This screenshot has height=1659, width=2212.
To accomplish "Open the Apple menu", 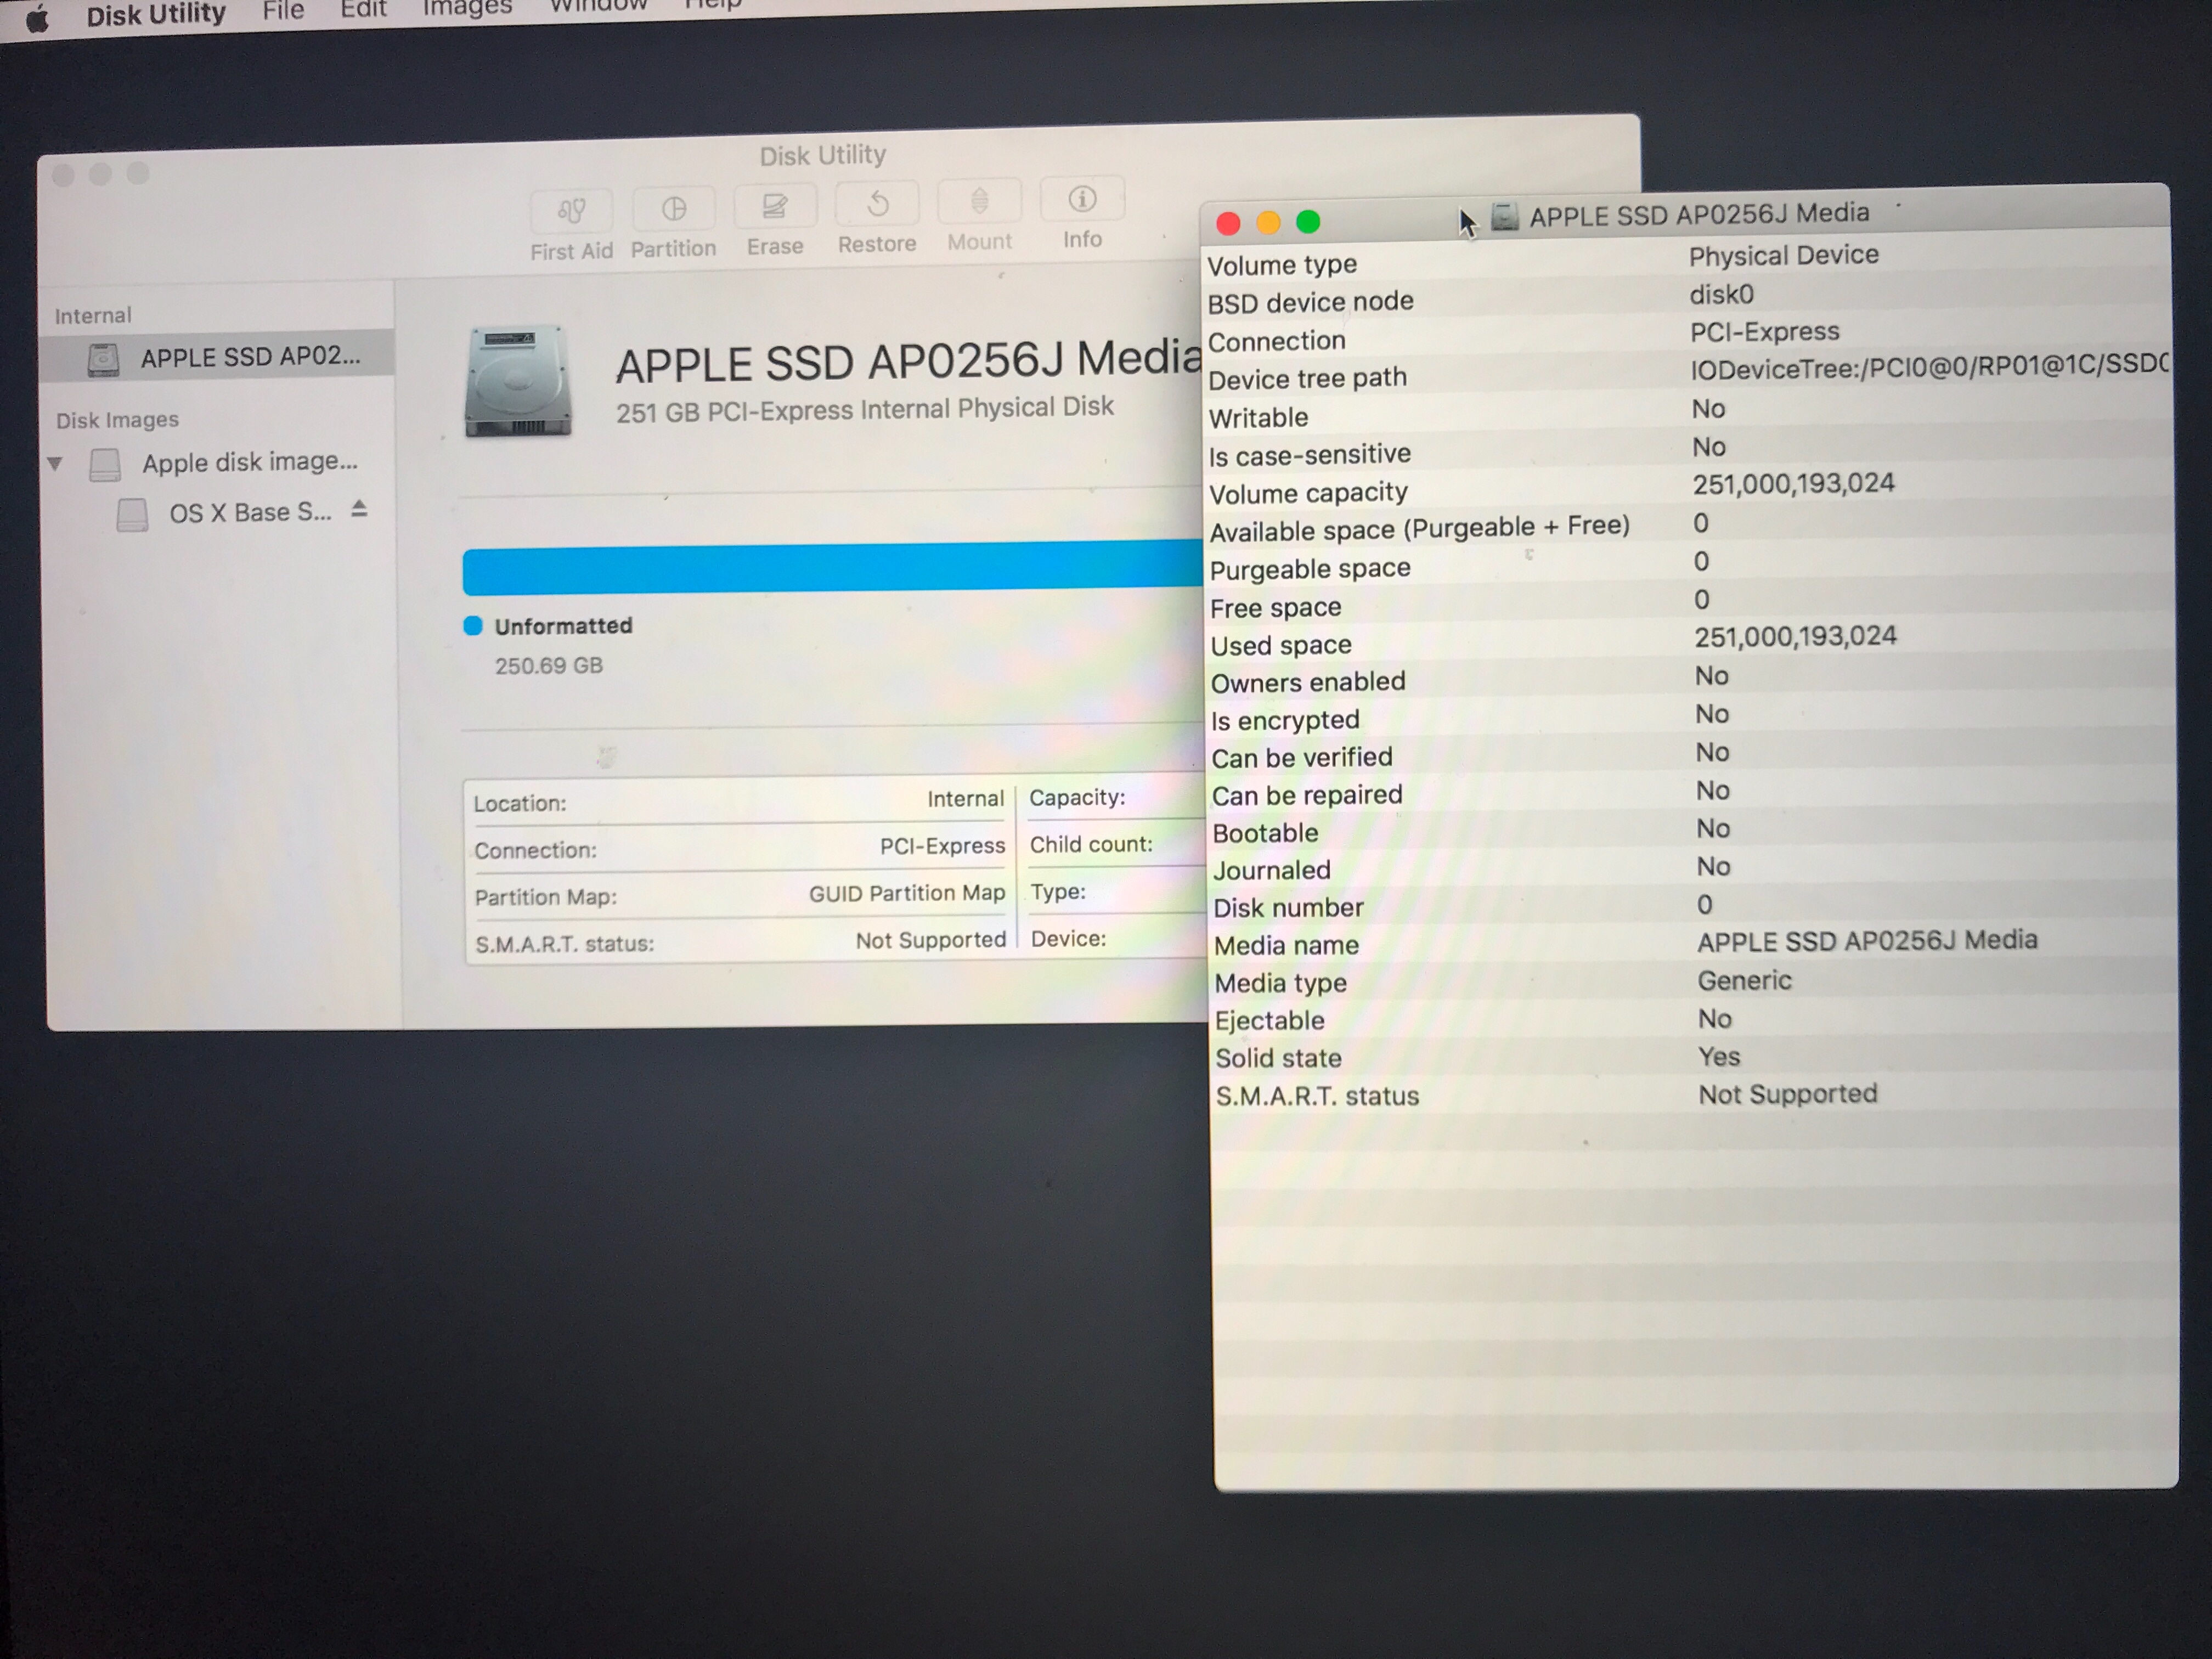I will [x=37, y=18].
